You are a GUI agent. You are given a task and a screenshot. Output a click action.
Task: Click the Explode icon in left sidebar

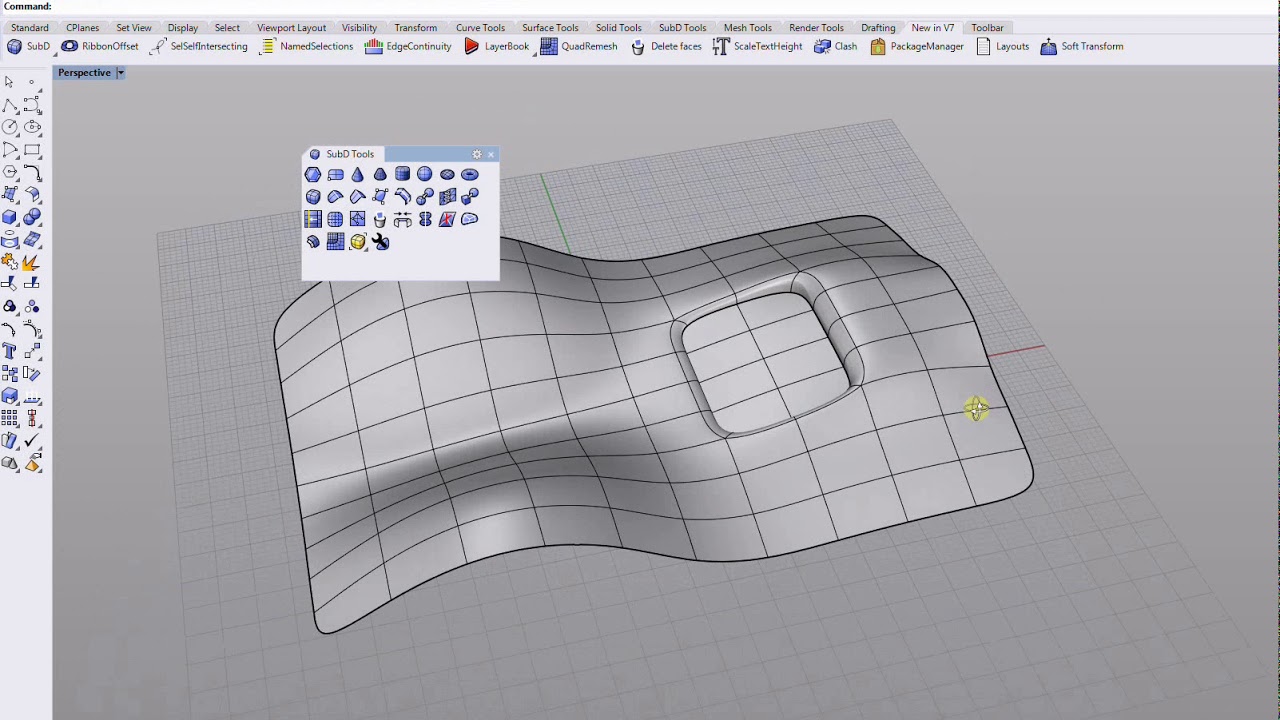[32, 263]
